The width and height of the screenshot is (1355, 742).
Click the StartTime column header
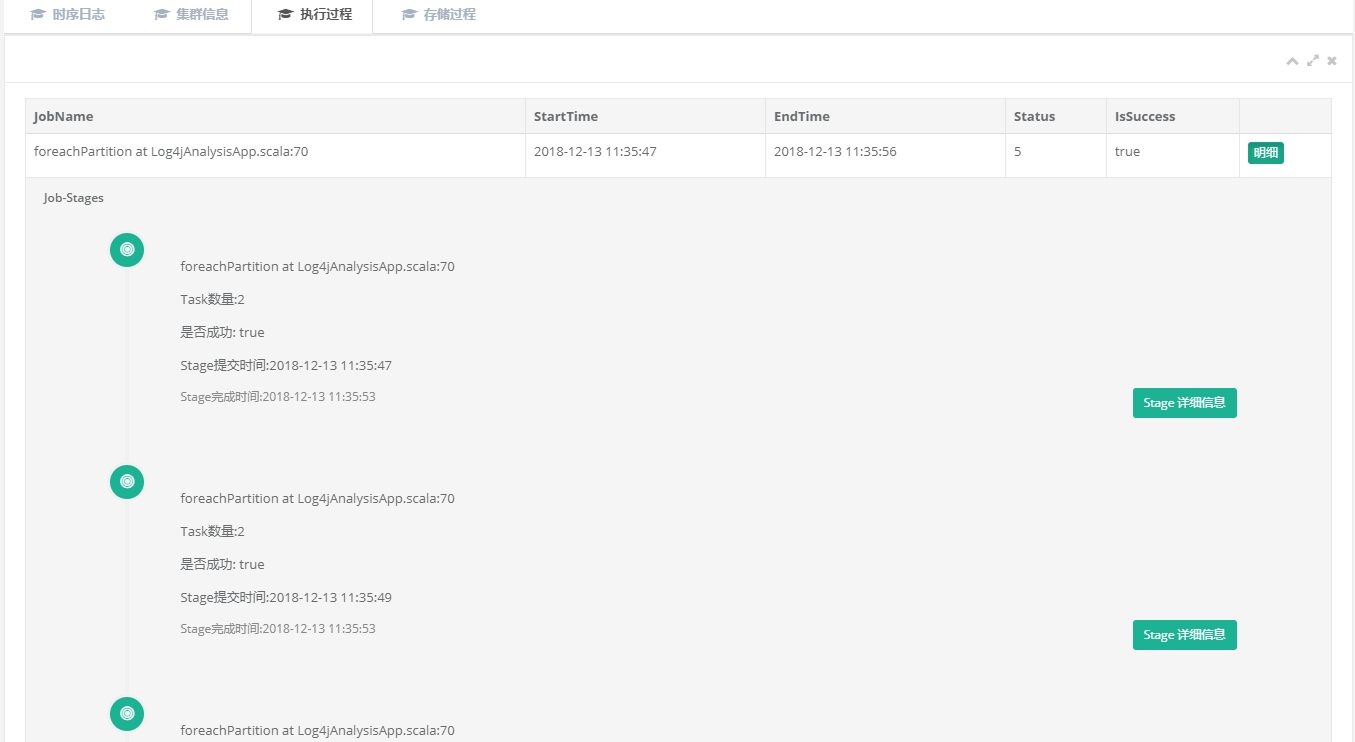point(566,116)
